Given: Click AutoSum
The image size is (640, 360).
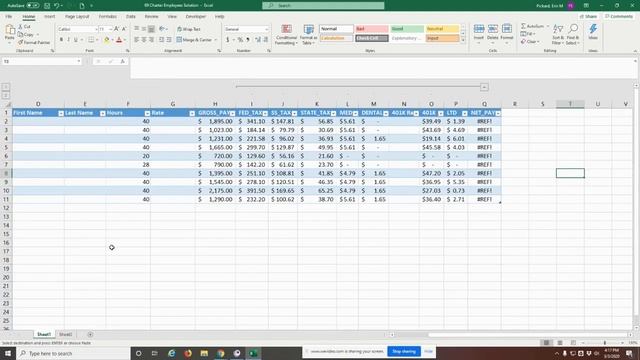Looking at the screenshot, I should tap(533, 26).
